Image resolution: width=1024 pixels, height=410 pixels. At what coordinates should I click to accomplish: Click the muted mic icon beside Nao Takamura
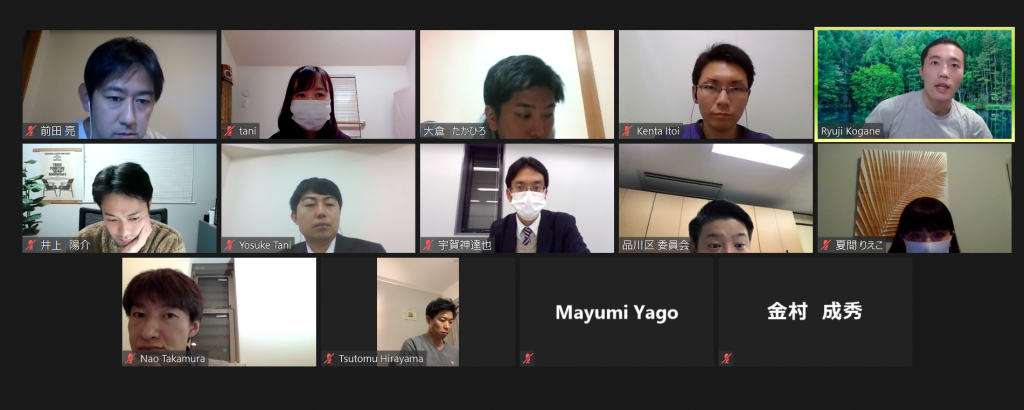pyautogui.click(x=130, y=358)
